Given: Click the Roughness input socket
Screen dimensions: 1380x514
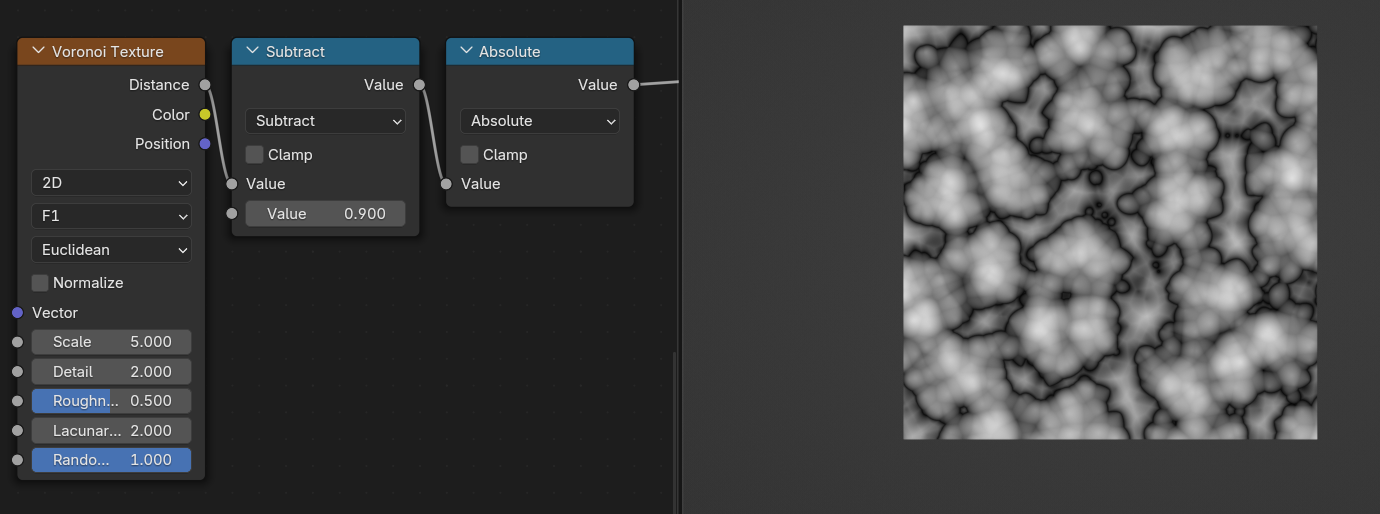Looking at the screenshot, I should (x=17, y=401).
